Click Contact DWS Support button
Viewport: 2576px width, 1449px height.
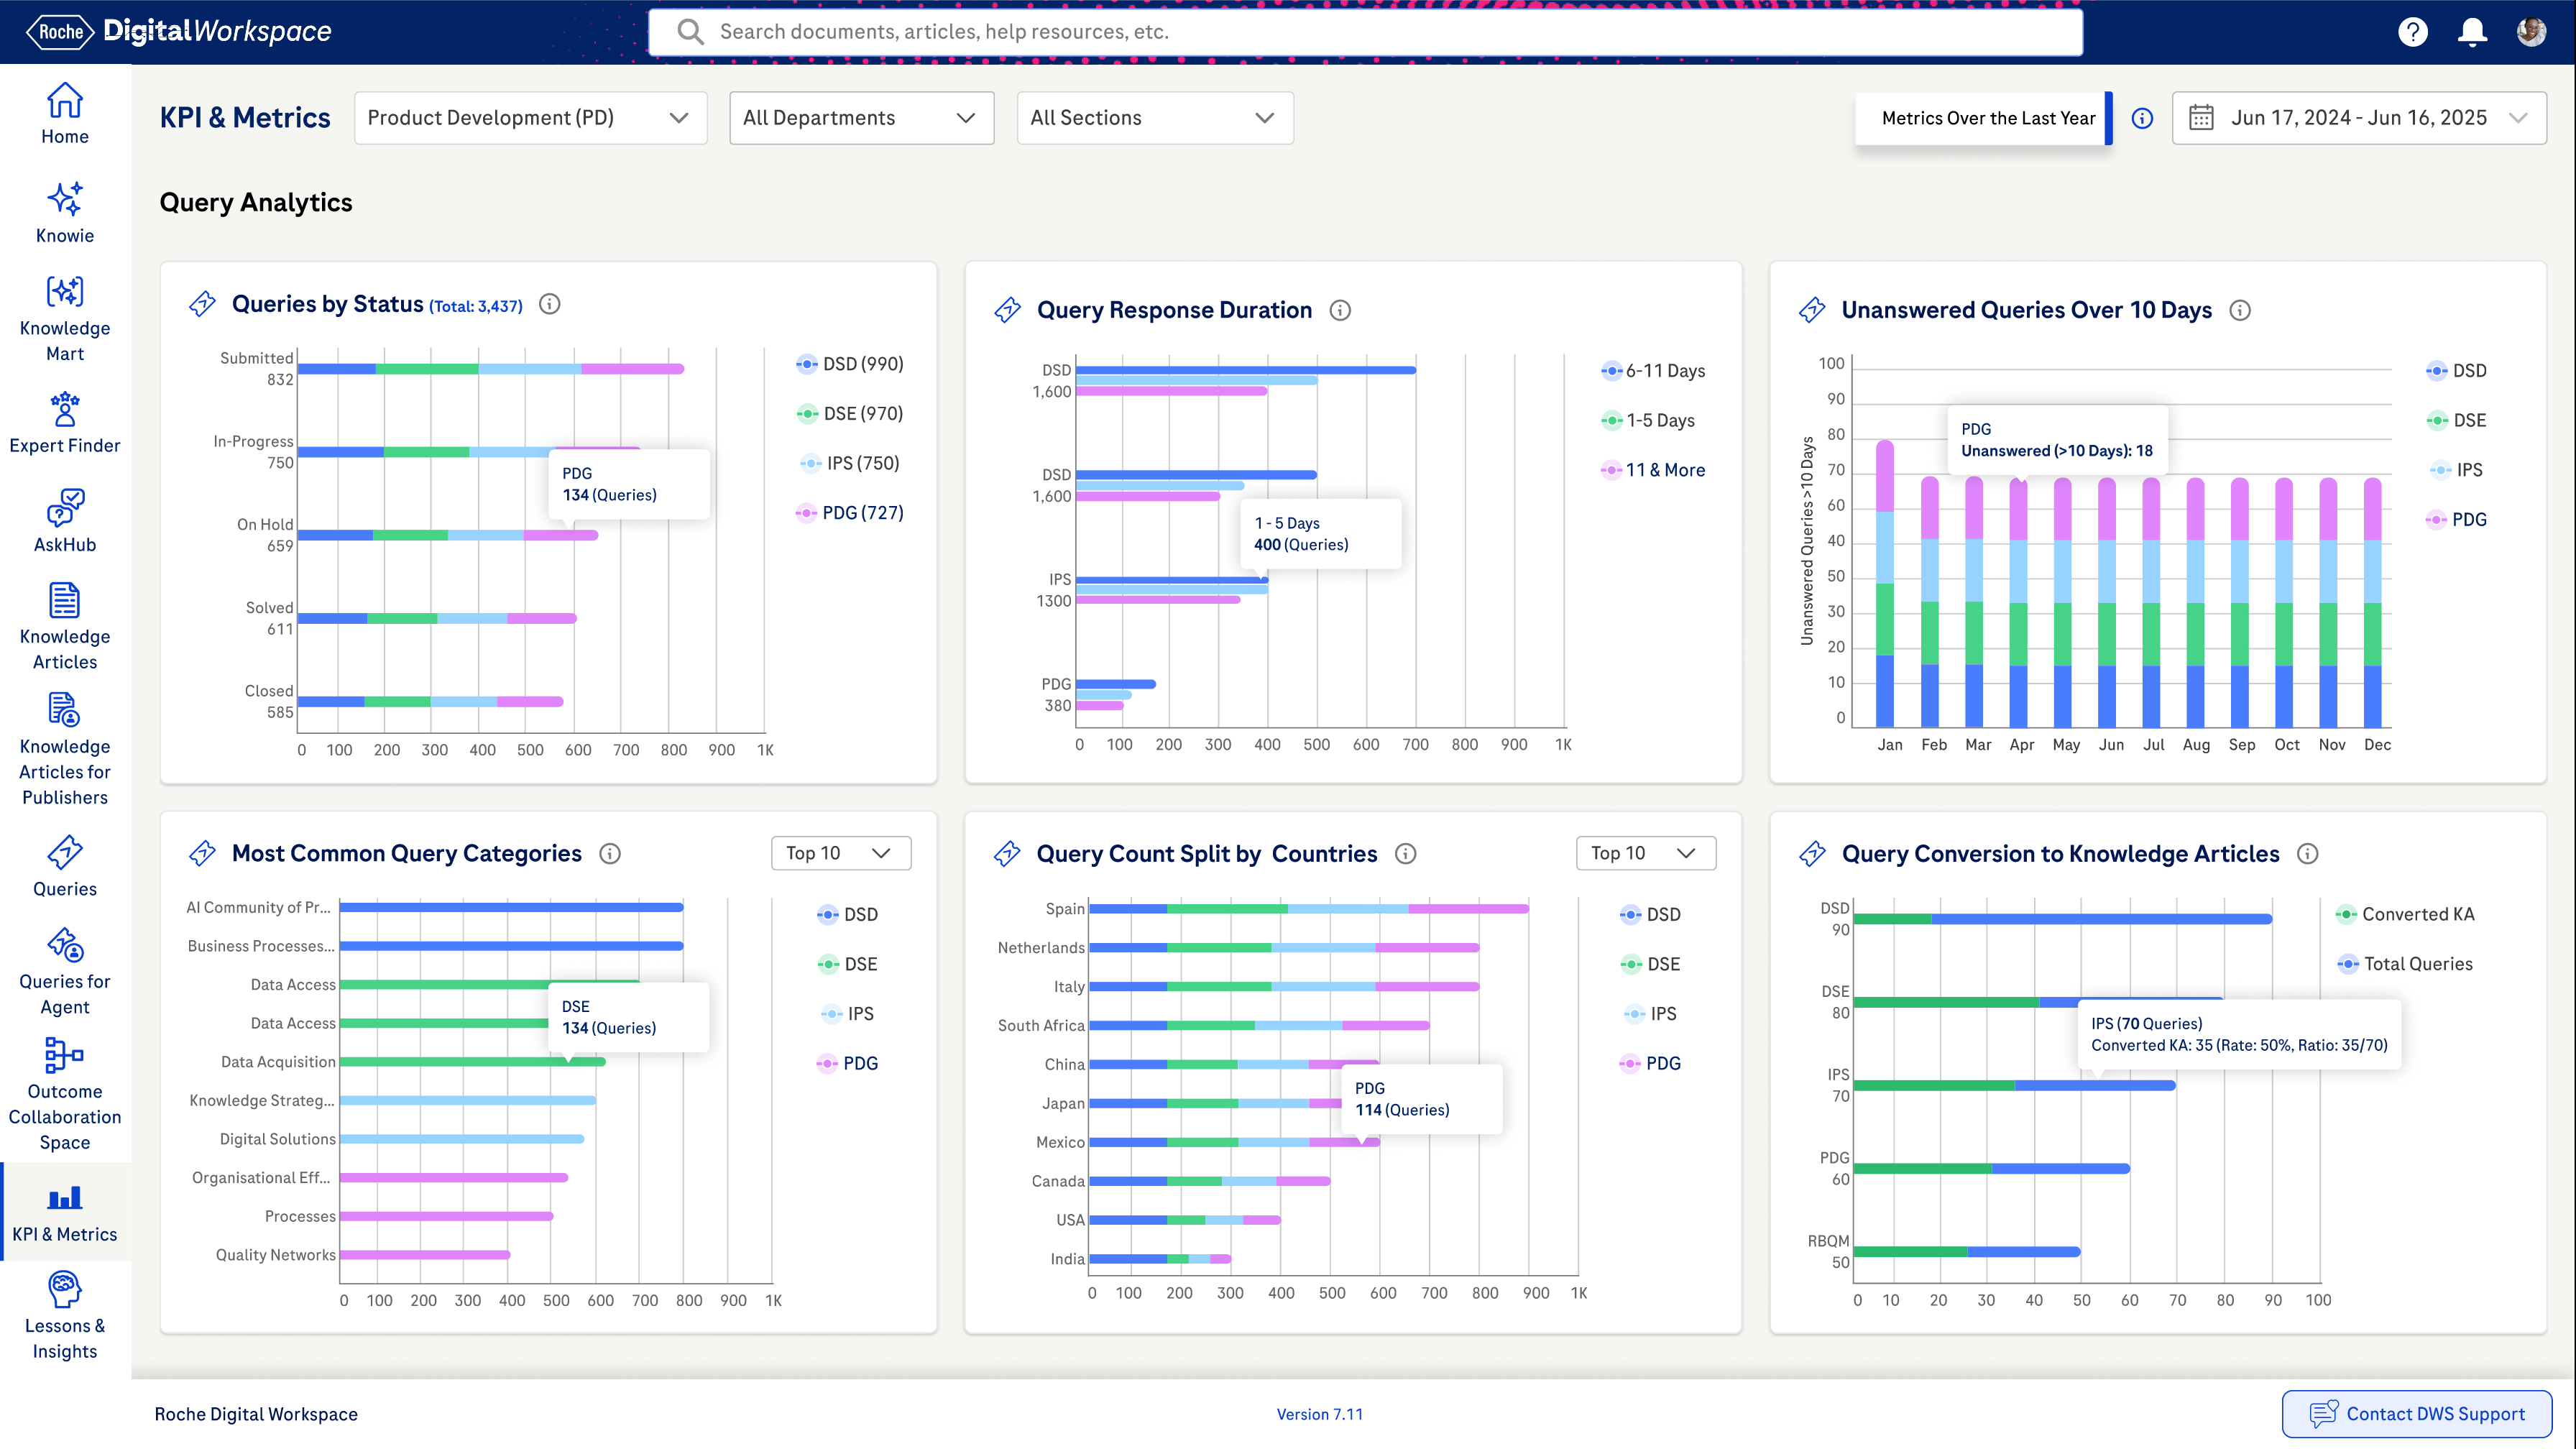[x=2416, y=1413]
